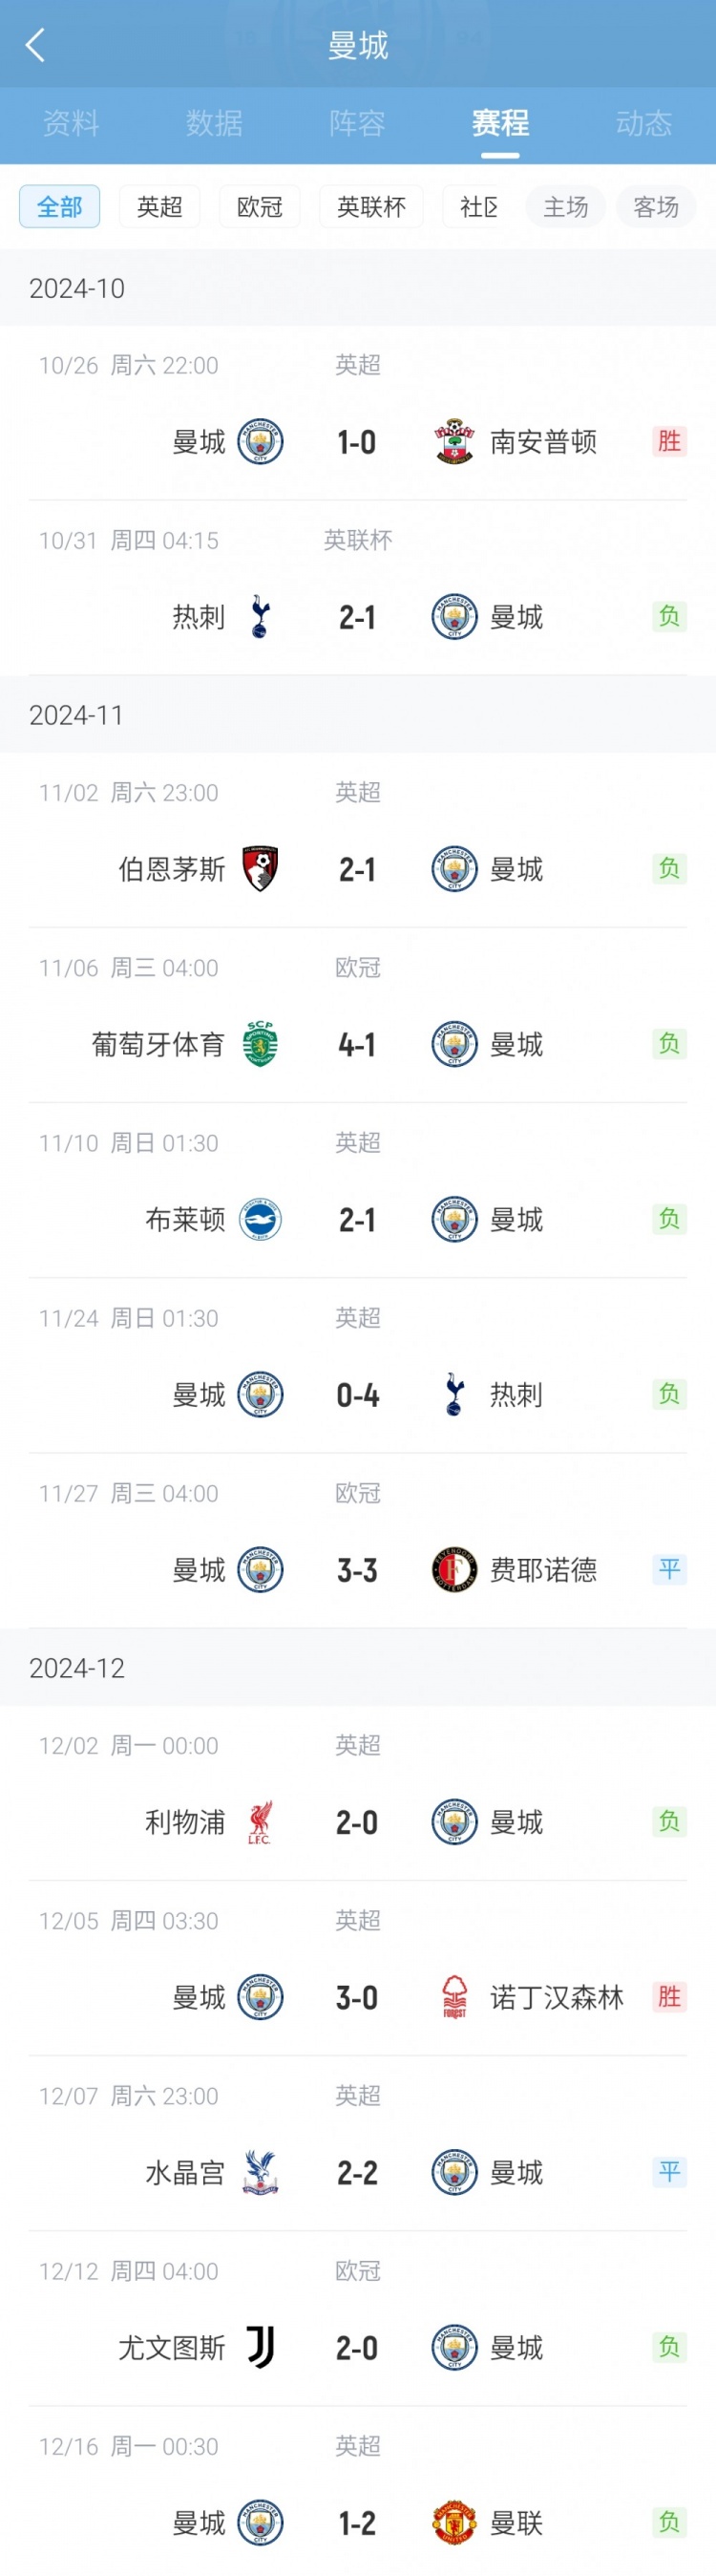Filter matches by 英超
This screenshot has width=716, height=2576.
[160, 207]
